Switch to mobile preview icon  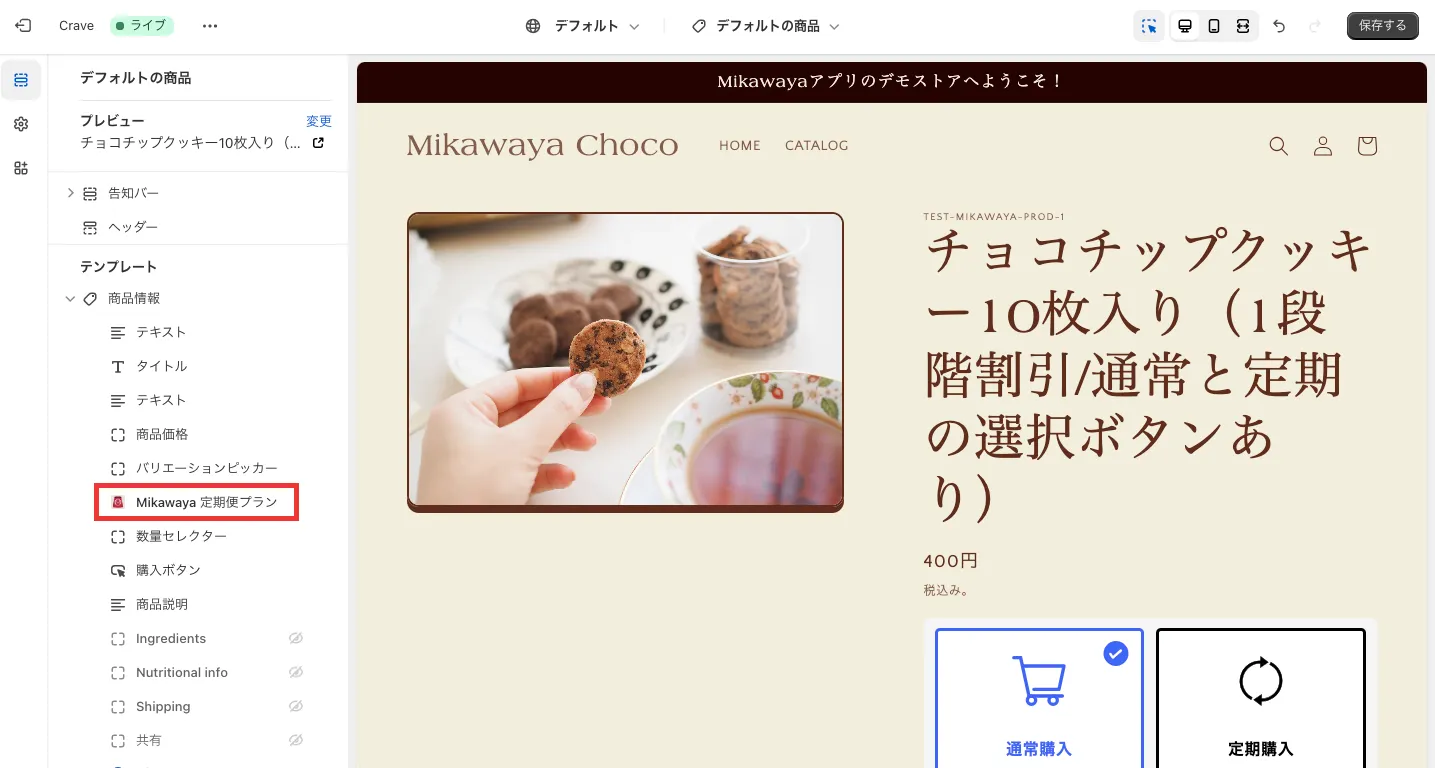(1214, 26)
